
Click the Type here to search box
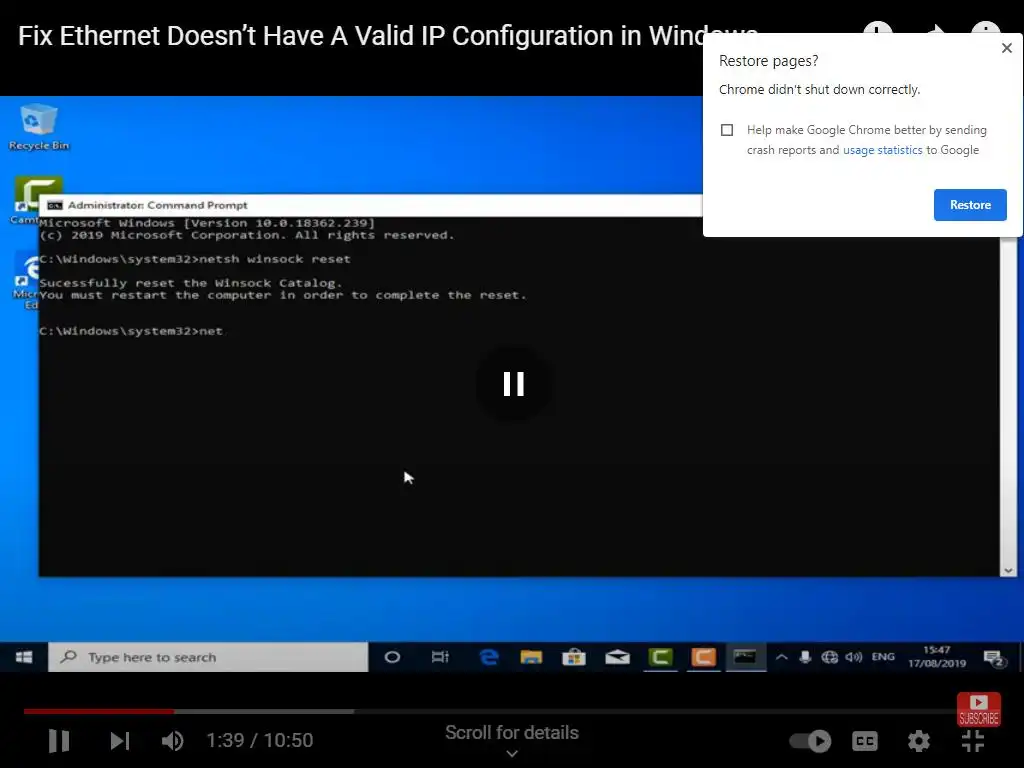208,657
